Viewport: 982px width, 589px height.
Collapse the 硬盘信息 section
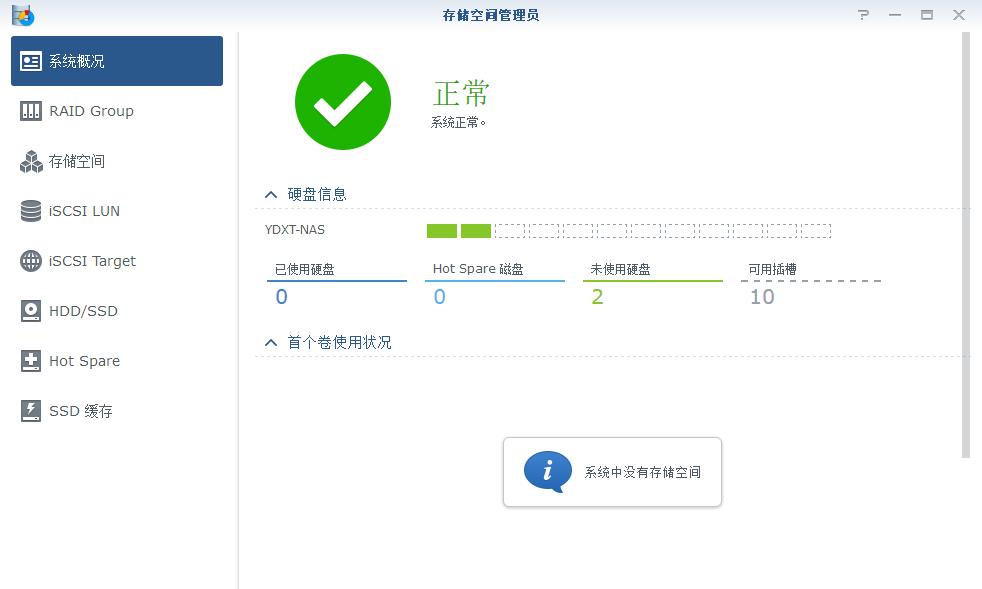pyautogui.click(x=269, y=194)
